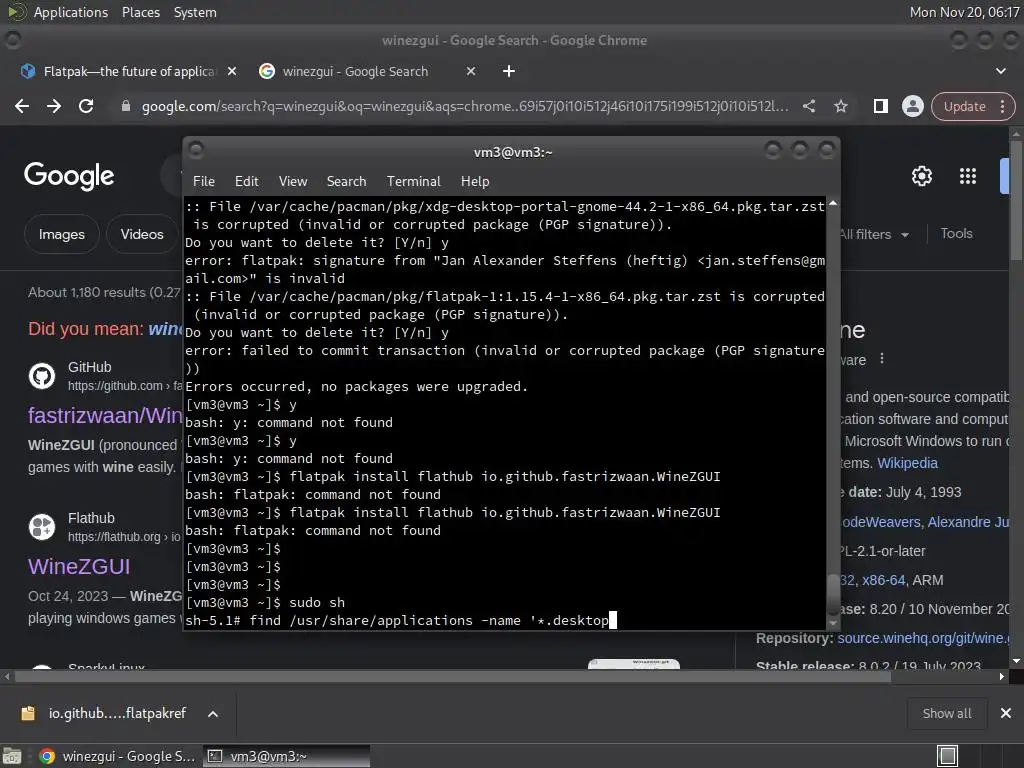
Task: Open the Chrome profile avatar
Action: (x=912, y=106)
